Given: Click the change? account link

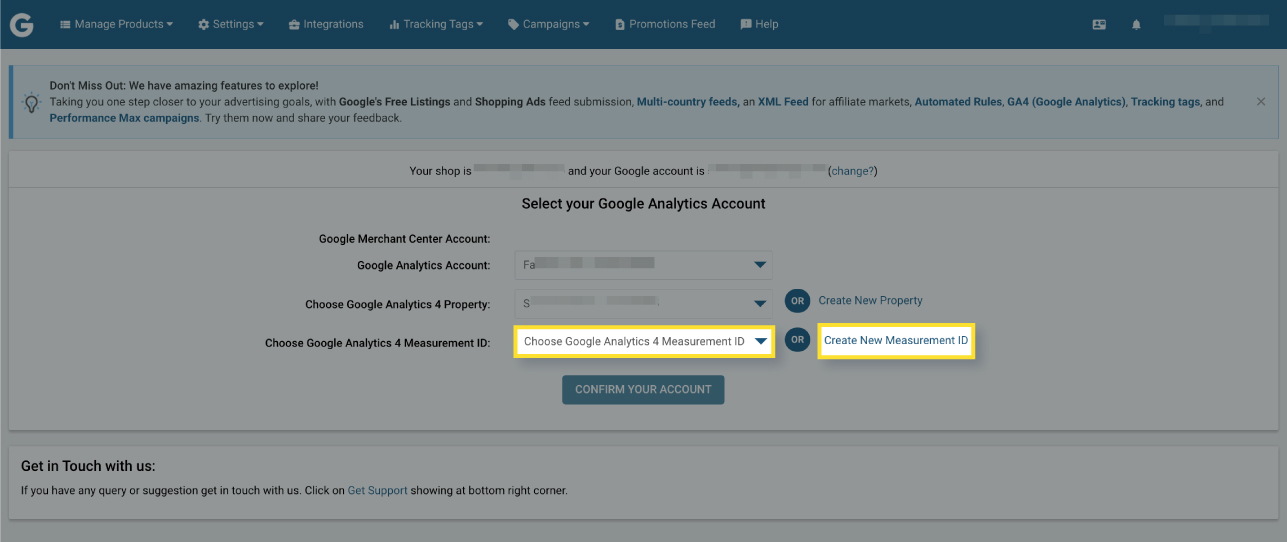Looking at the screenshot, I should point(853,171).
